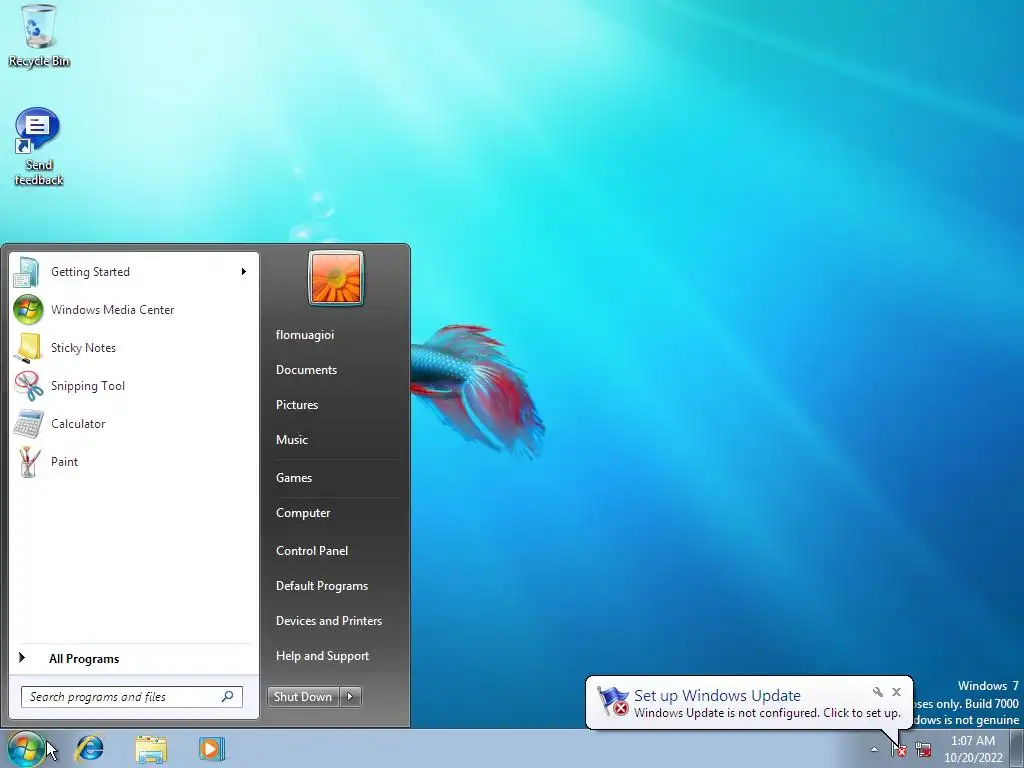Open the Shut Down options arrow
Screen dimensions: 1024x768
pyautogui.click(x=350, y=697)
